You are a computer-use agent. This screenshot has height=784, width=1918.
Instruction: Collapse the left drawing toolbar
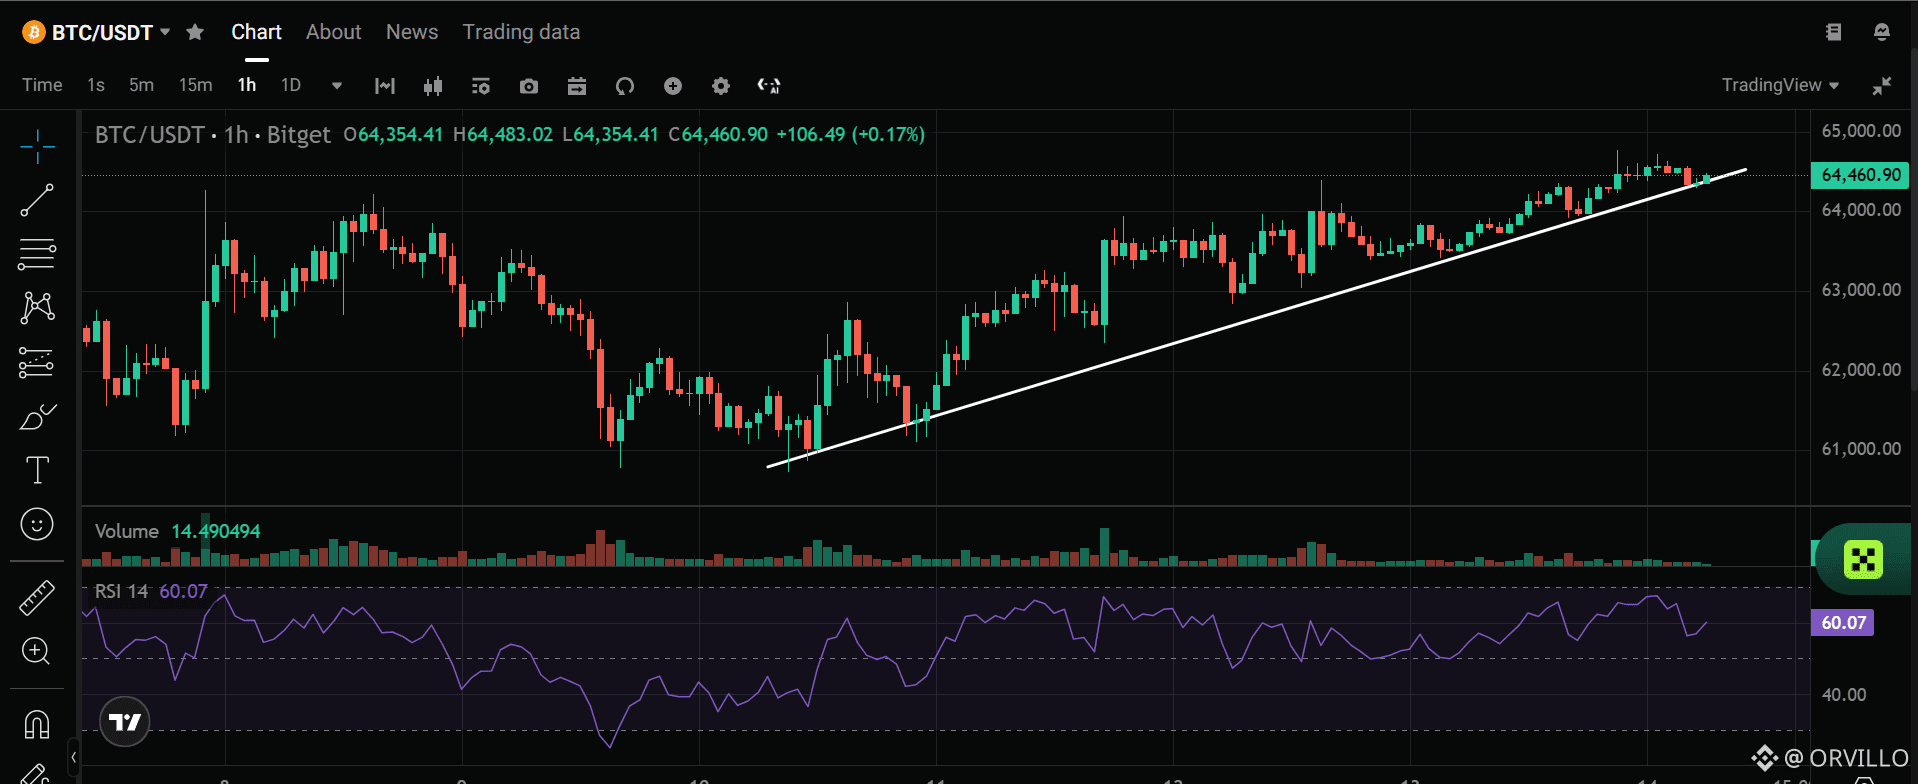point(73,757)
